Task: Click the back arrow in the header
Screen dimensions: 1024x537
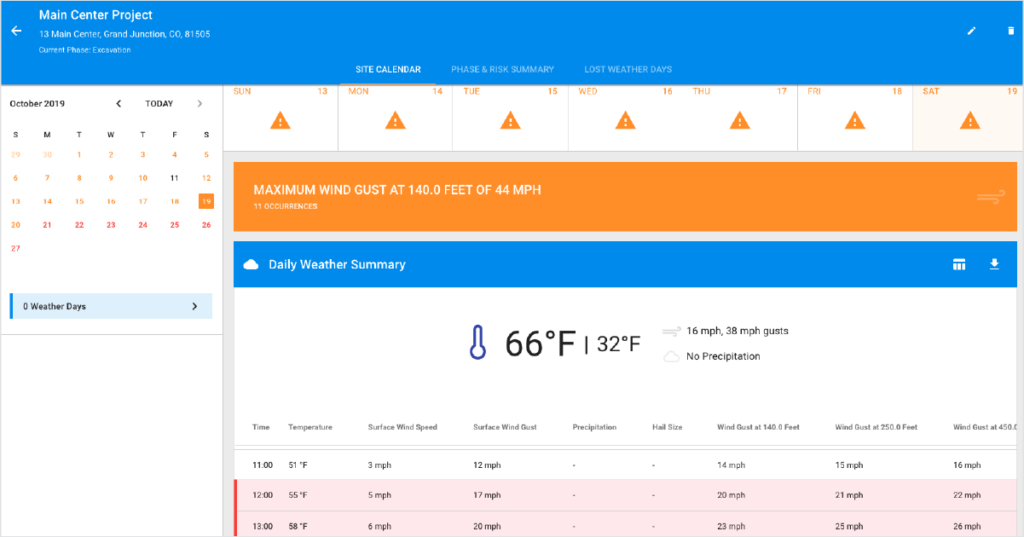Action: 16,31
